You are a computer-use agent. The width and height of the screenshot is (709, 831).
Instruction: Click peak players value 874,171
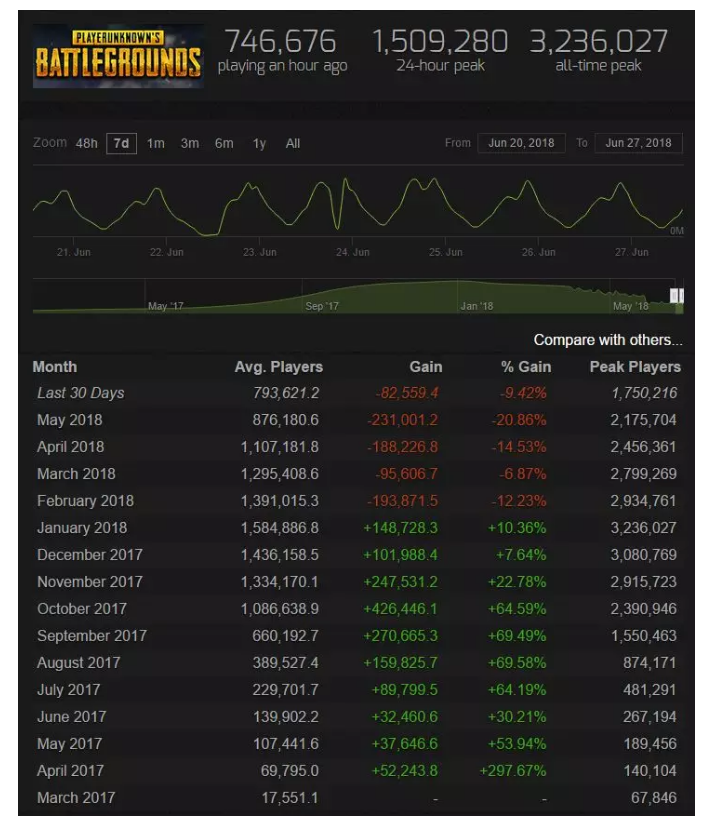[650, 663]
